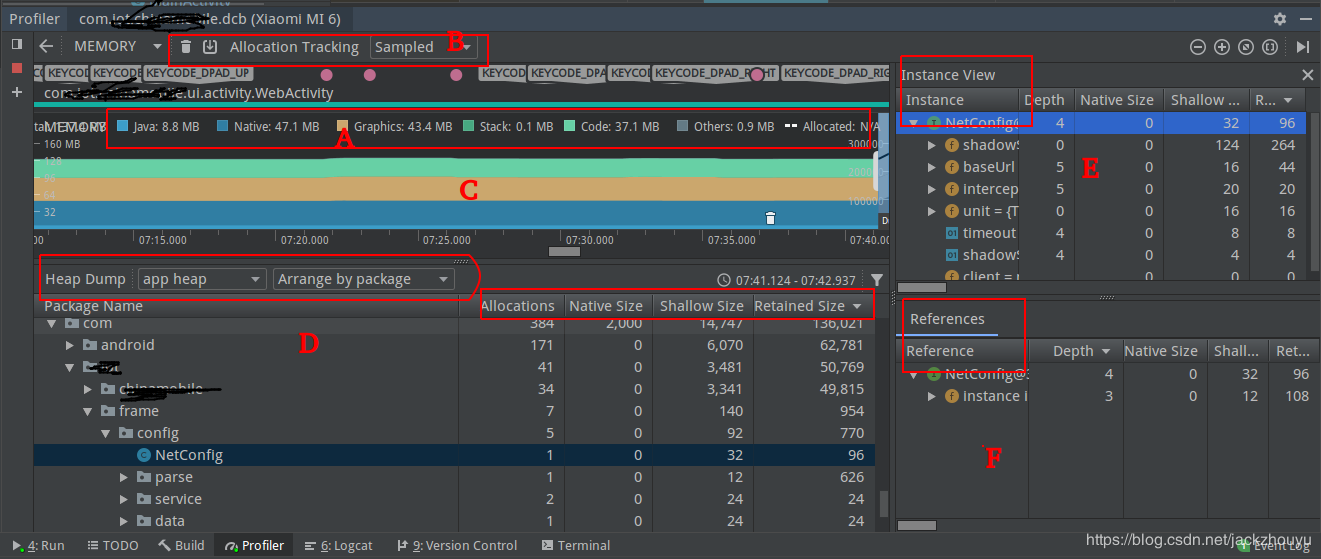Image resolution: width=1321 pixels, height=559 pixels.
Task: Collapse the frame package node
Action: pyautogui.click(x=88, y=411)
